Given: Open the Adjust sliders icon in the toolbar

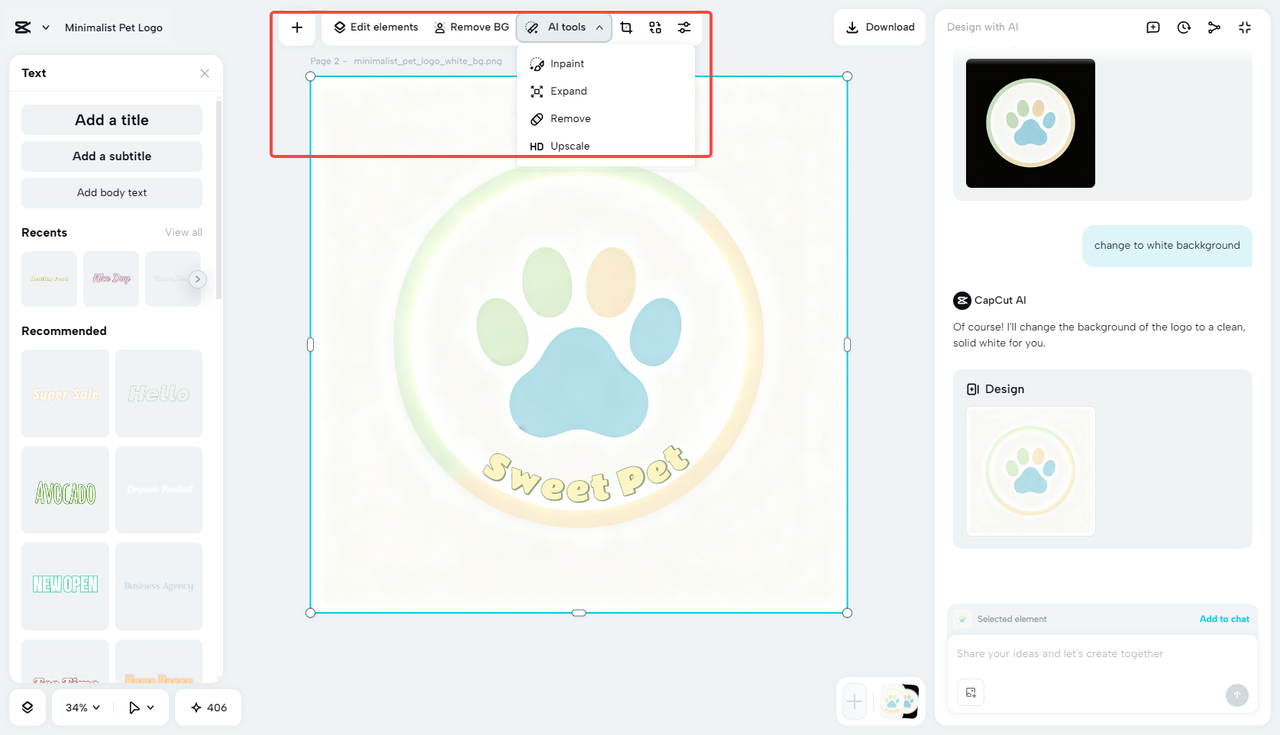Looking at the screenshot, I should pos(684,27).
